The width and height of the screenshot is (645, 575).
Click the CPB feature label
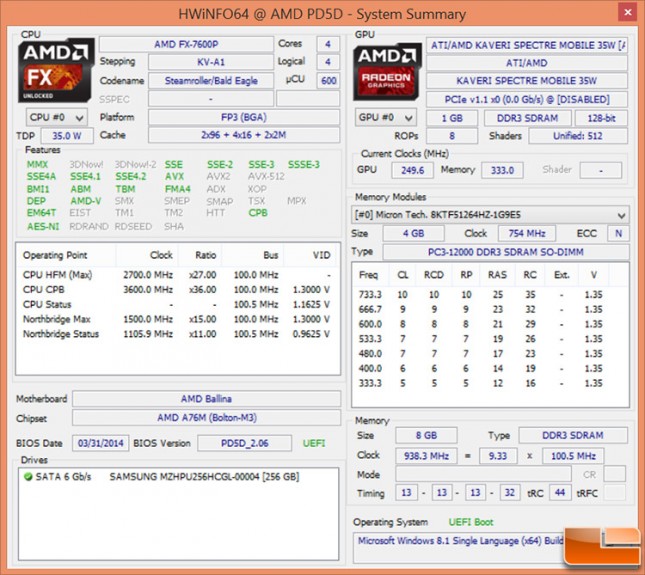[258, 213]
